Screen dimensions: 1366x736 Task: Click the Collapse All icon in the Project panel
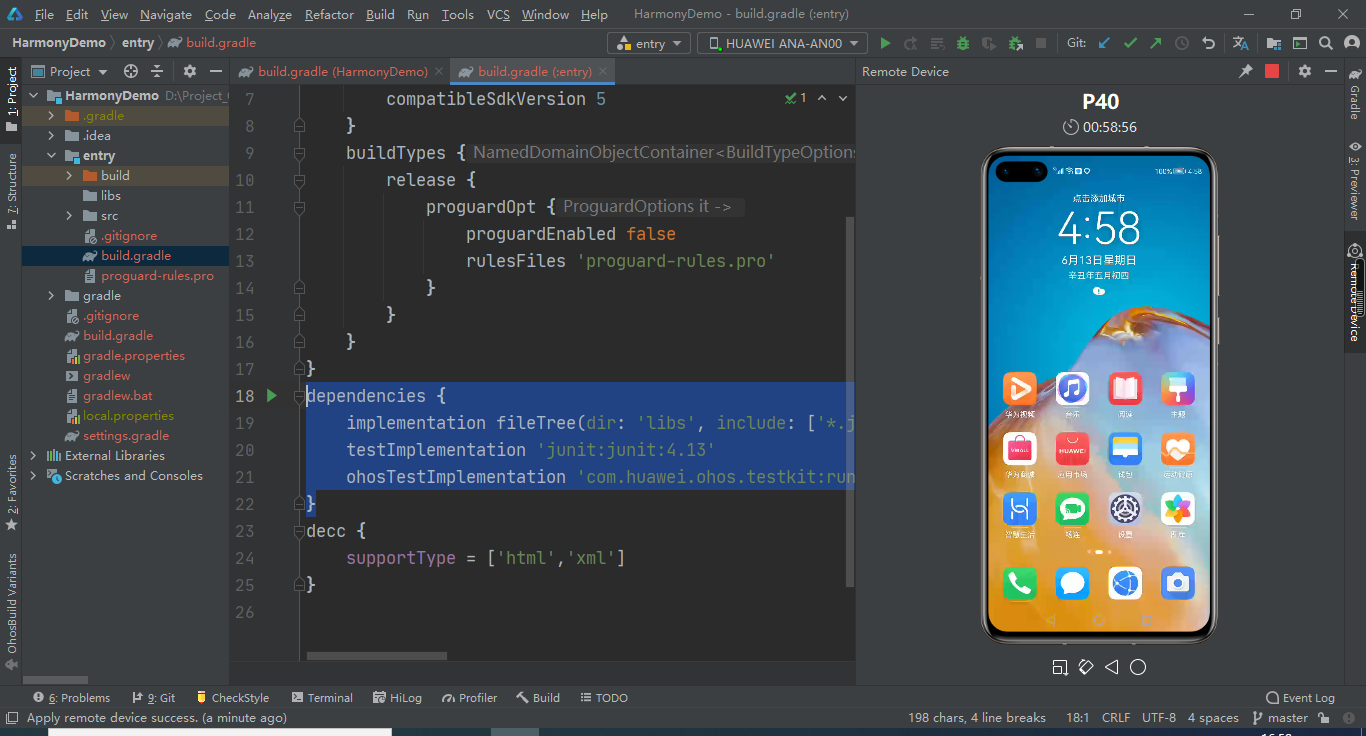[x=157, y=71]
